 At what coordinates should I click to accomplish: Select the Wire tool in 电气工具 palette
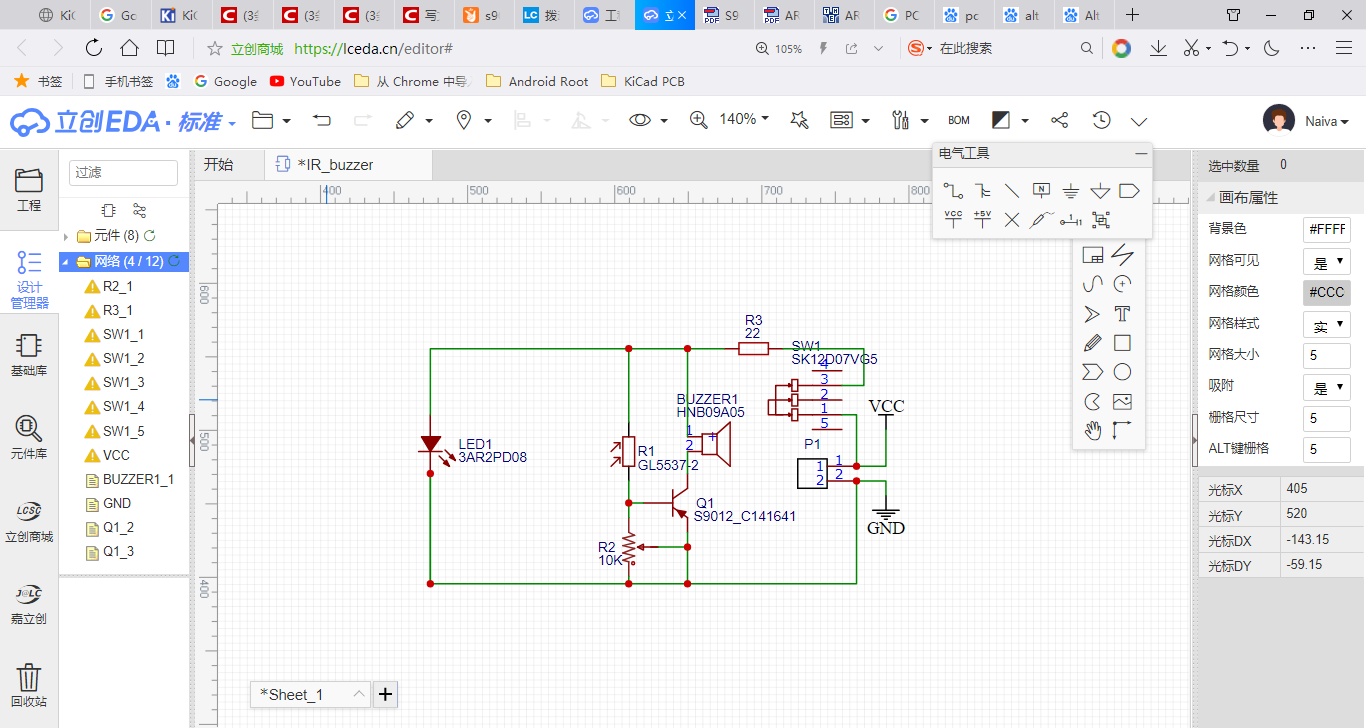pyautogui.click(x=952, y=190)
